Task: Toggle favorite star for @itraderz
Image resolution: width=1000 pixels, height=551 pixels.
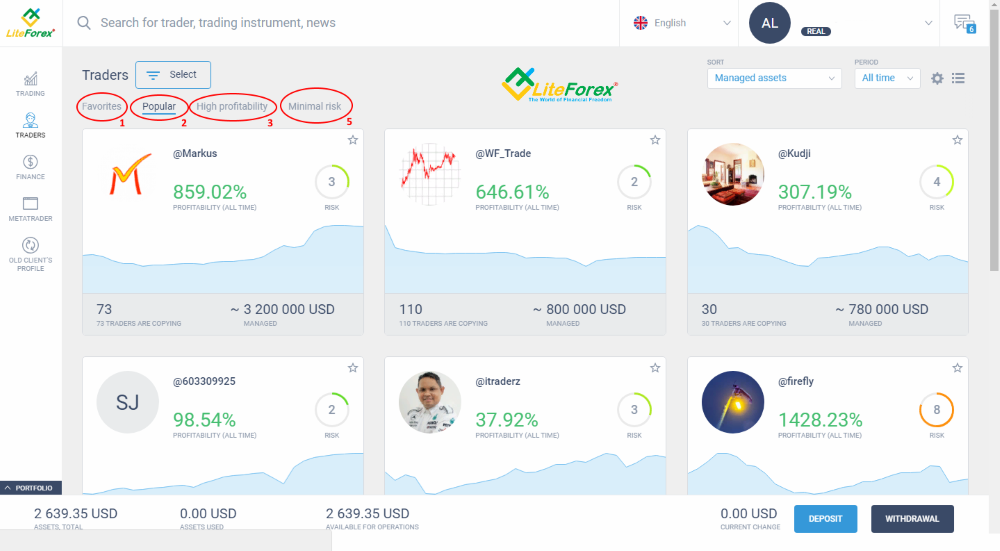Action: [655, 367]
